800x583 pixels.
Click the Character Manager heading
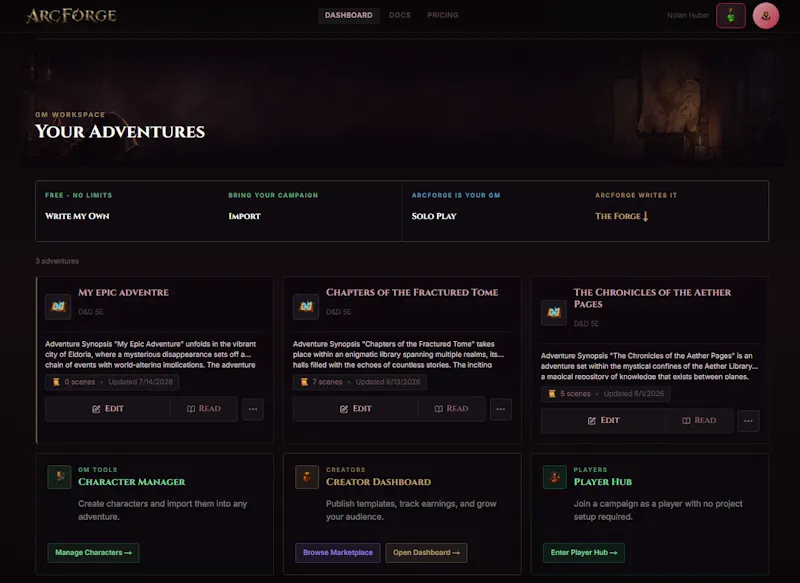click(x=132, y=482)
